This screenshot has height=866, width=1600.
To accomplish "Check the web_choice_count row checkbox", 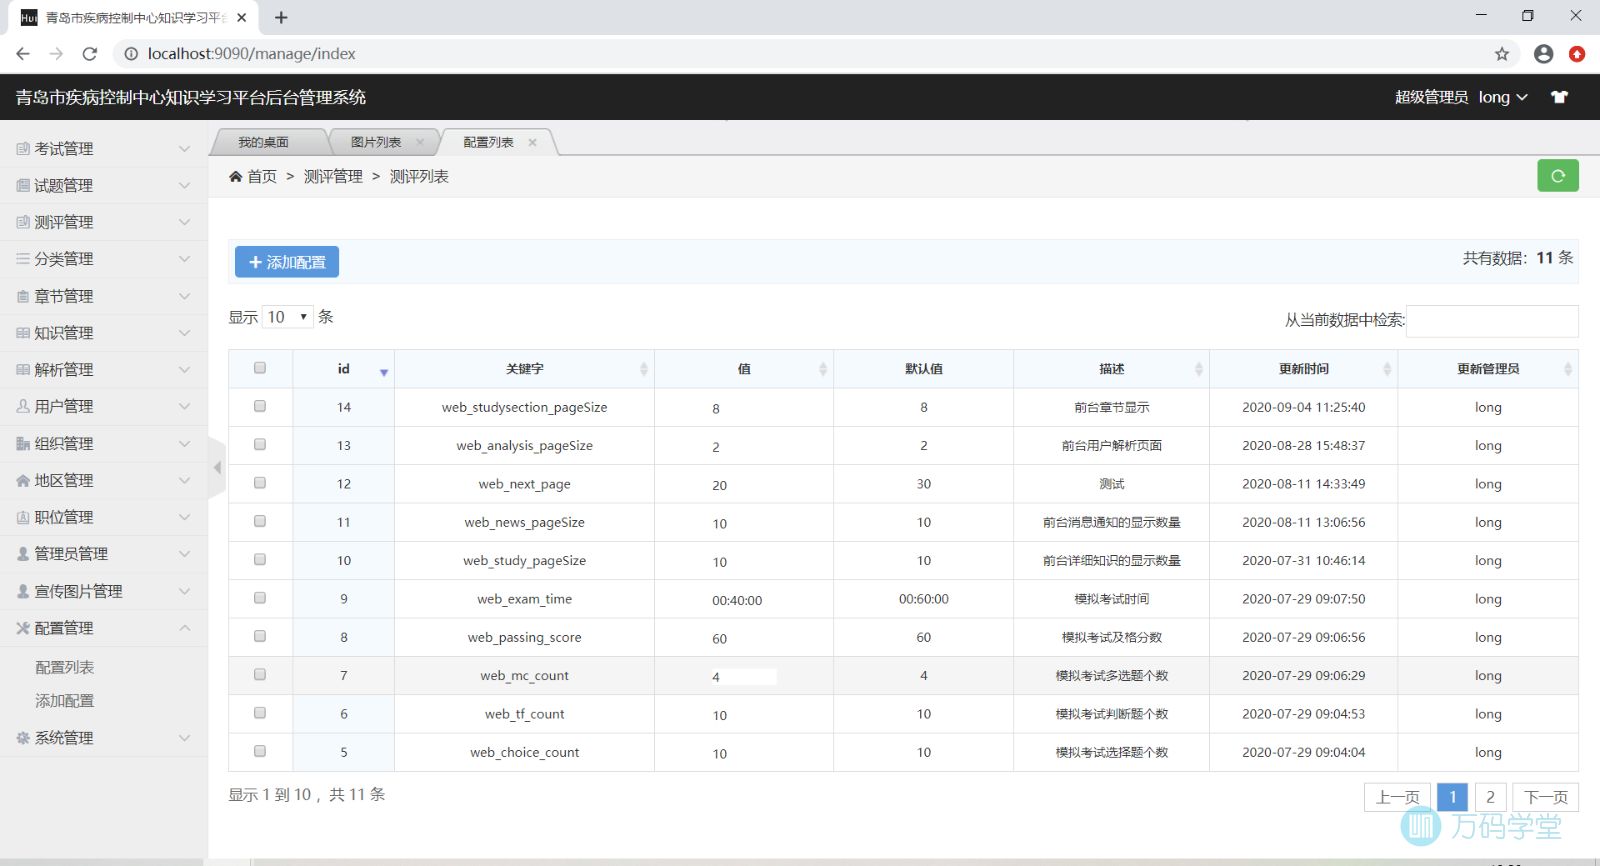I will coord(260,751).
